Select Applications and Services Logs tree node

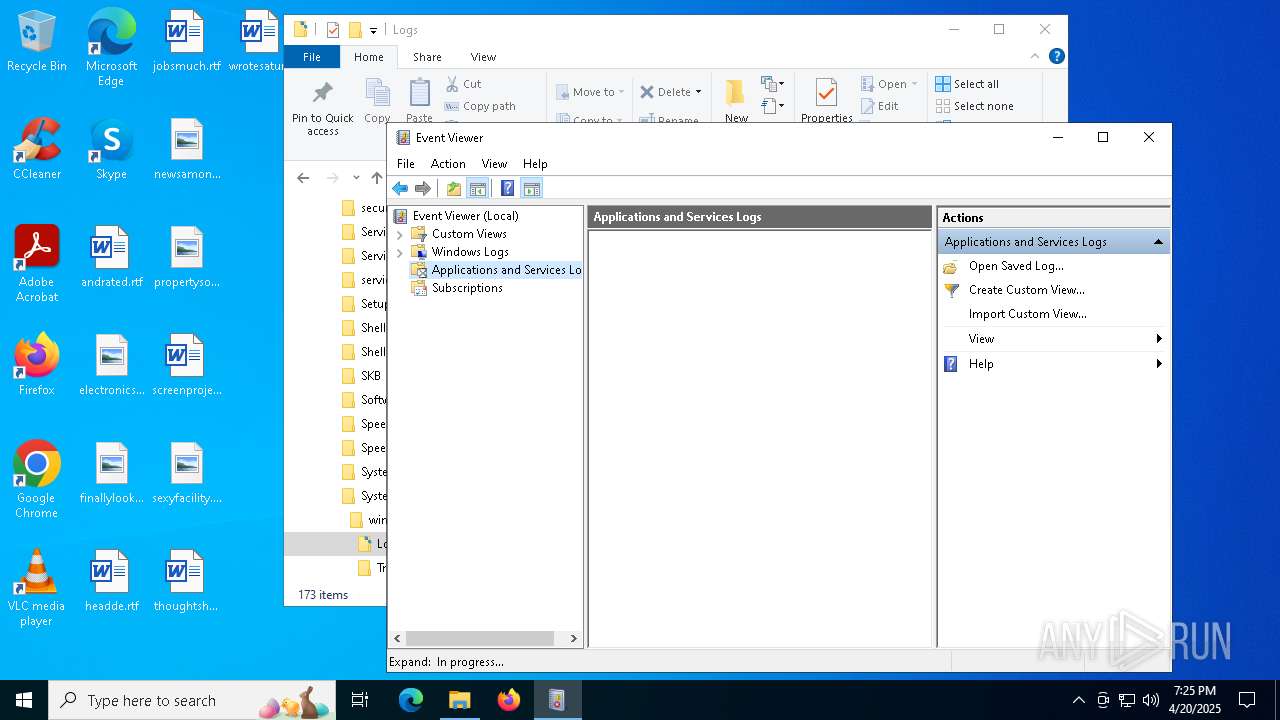coord(506,269)
